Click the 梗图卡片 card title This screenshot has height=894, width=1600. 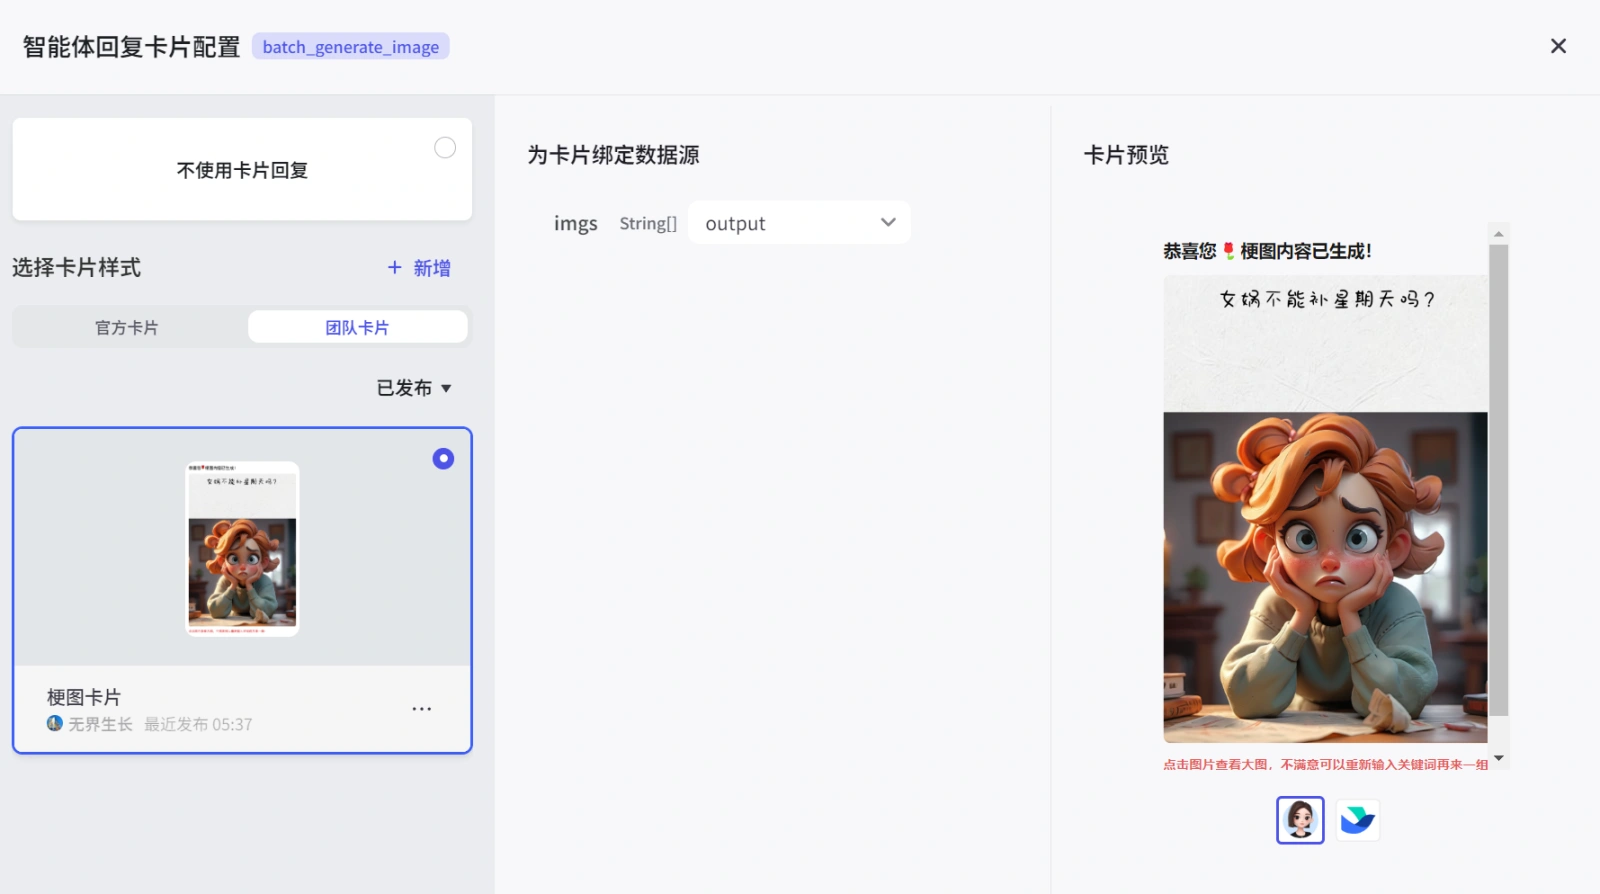coord(84,697)
